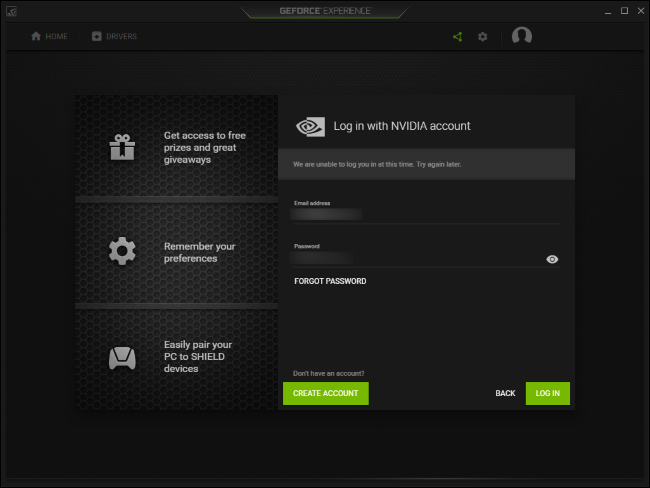Screen dimensions: 650x488
Task: Click the NVIDIA eye logo beside login title
Action: click(x=310, y=126)
